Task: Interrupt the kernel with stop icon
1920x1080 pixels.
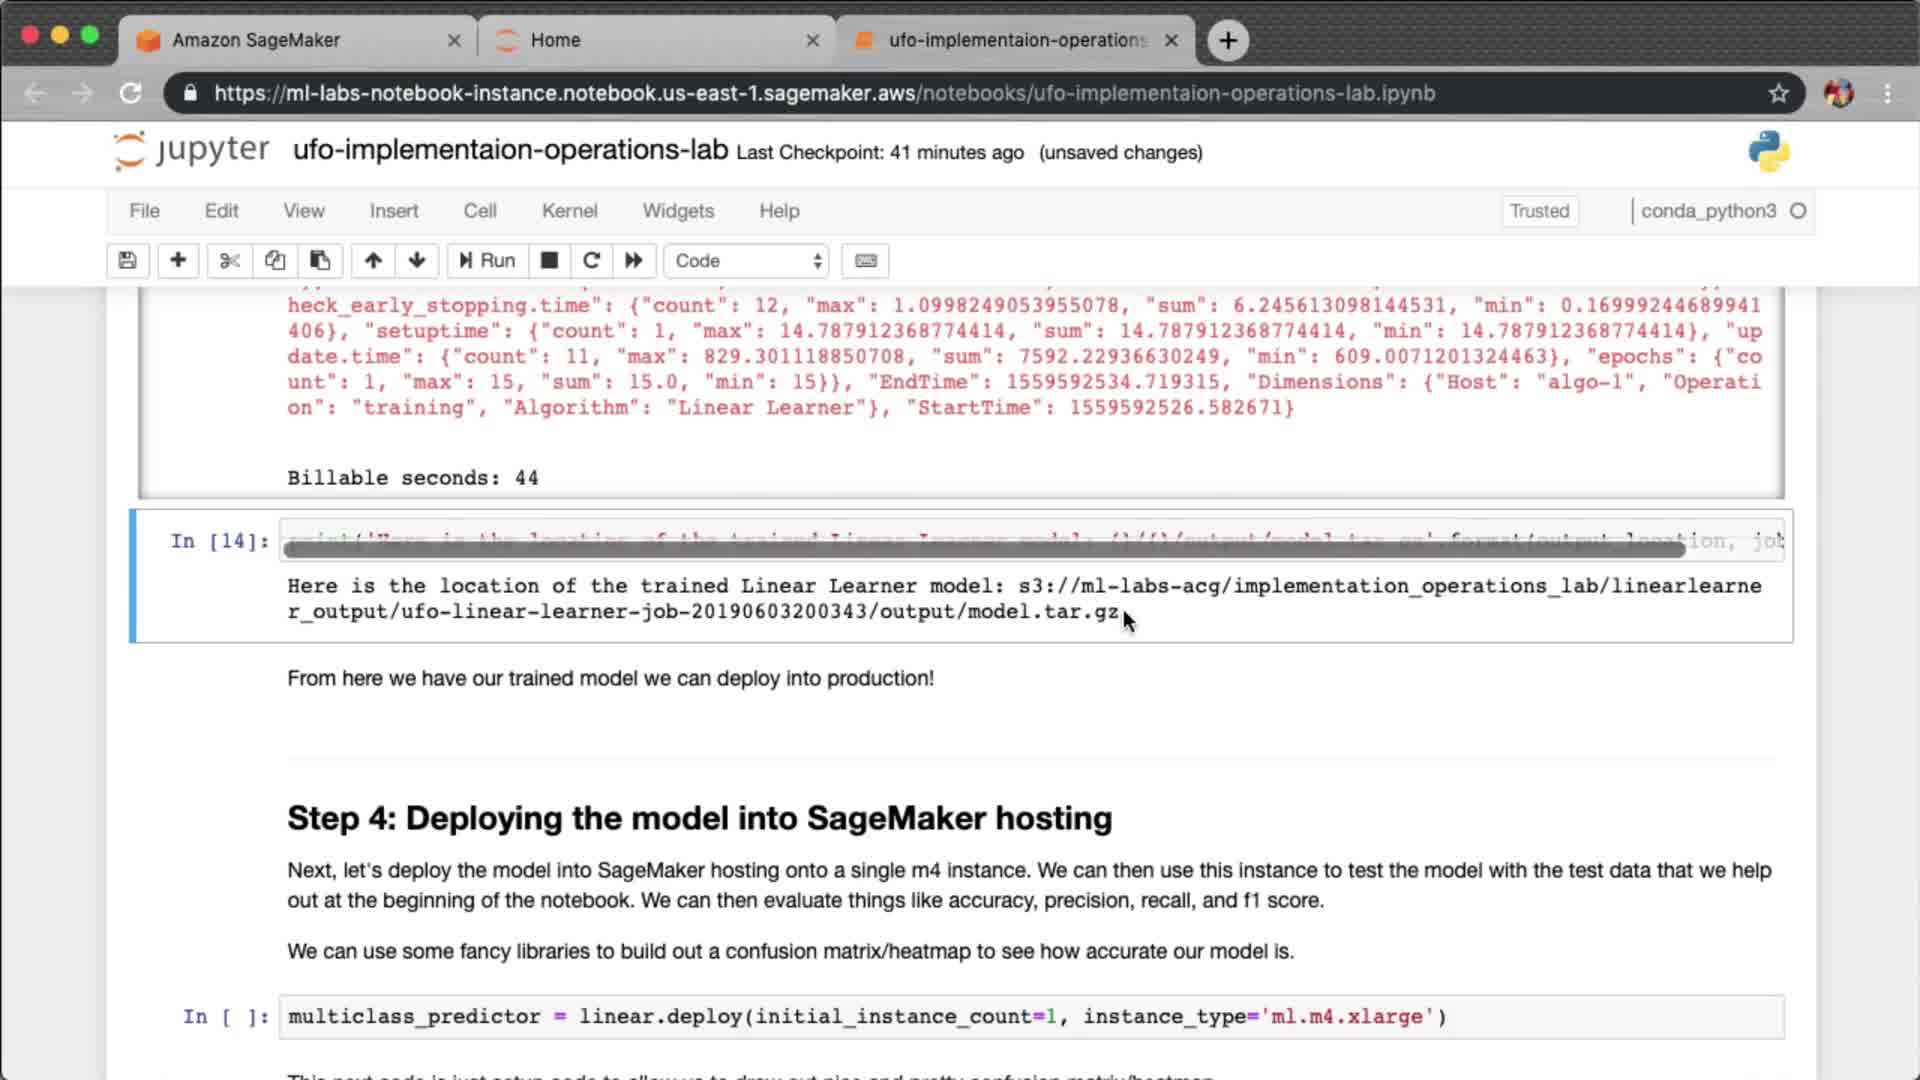Action: click(x=549, y=261)
